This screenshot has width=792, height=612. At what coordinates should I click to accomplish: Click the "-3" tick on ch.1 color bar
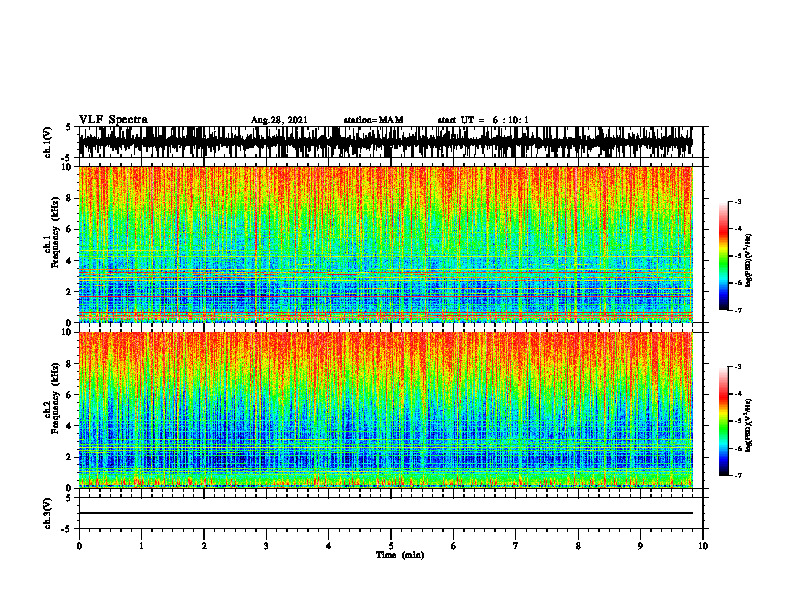tap(738, 202)
